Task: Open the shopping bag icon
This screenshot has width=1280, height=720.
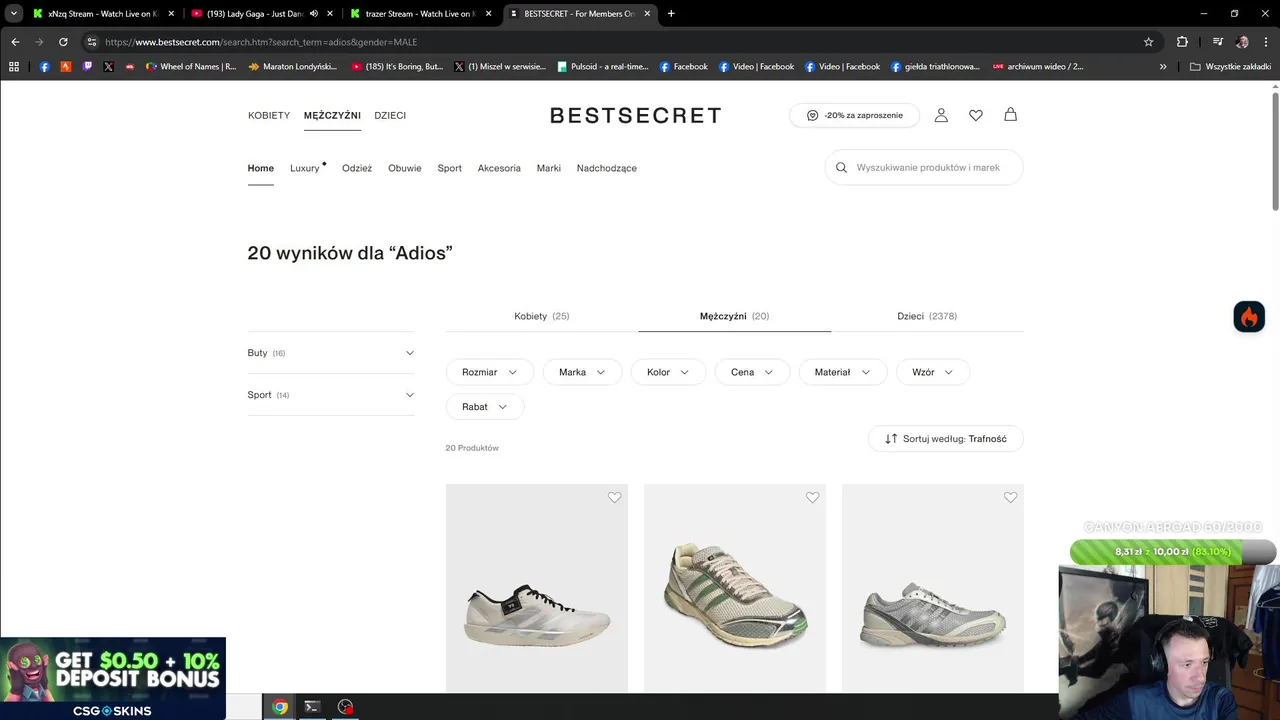Action: (x=1011, y=115)
